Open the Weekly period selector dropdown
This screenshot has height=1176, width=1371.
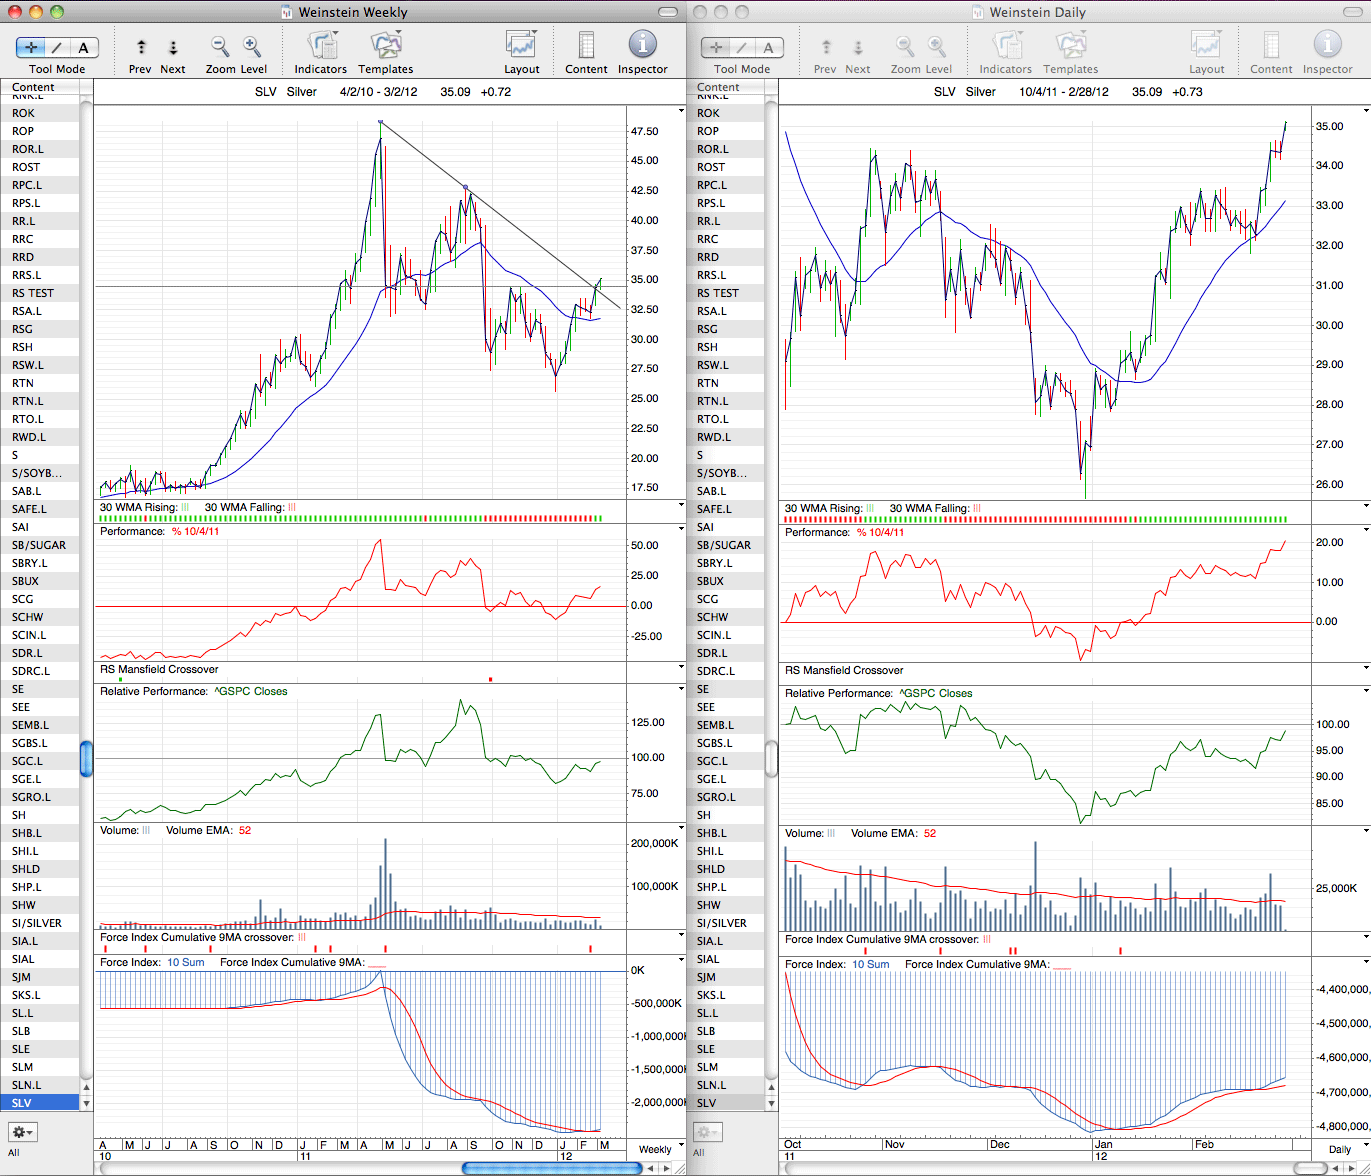coord(658,1149)
